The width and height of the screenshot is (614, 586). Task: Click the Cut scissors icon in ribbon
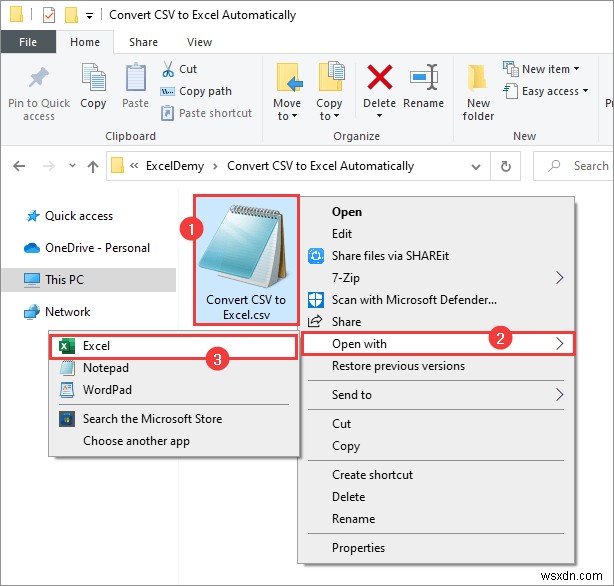pyautogui.click(x=168, y=69)
